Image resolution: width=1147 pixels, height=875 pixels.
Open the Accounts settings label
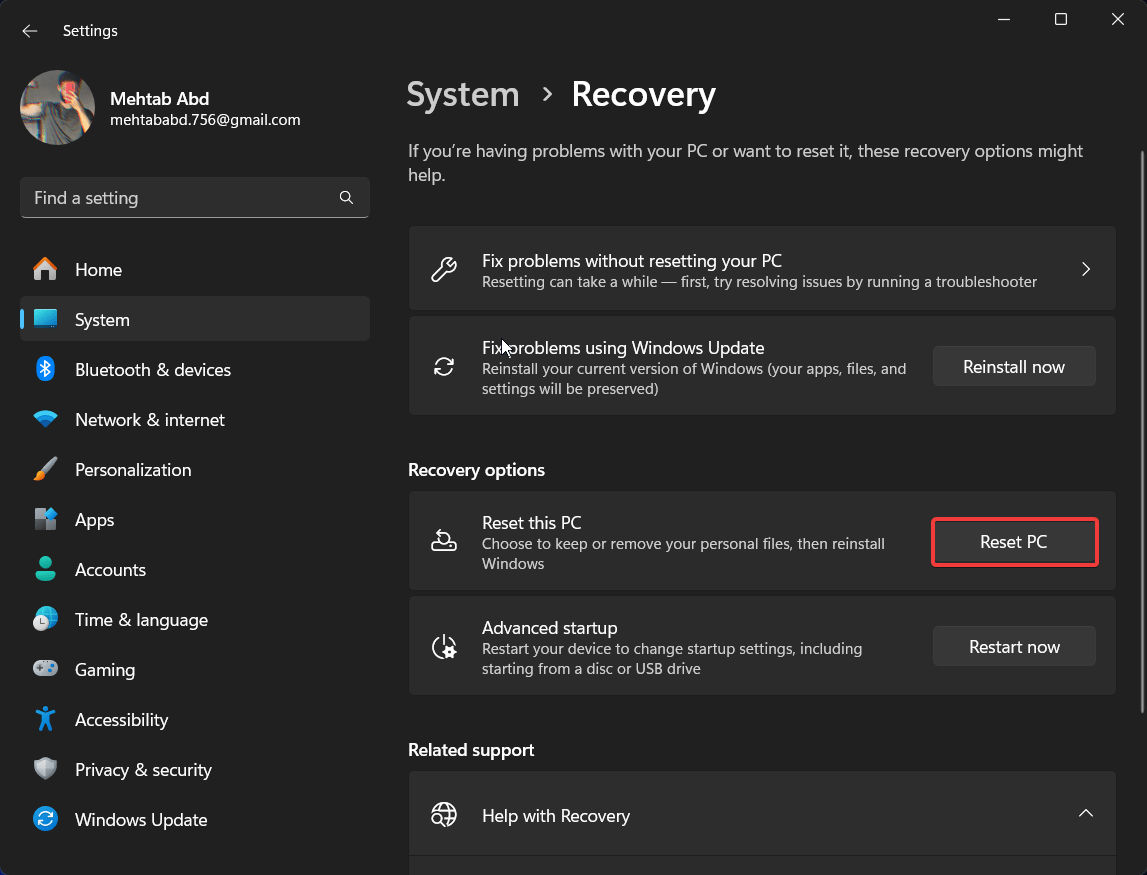pos(110,570)
